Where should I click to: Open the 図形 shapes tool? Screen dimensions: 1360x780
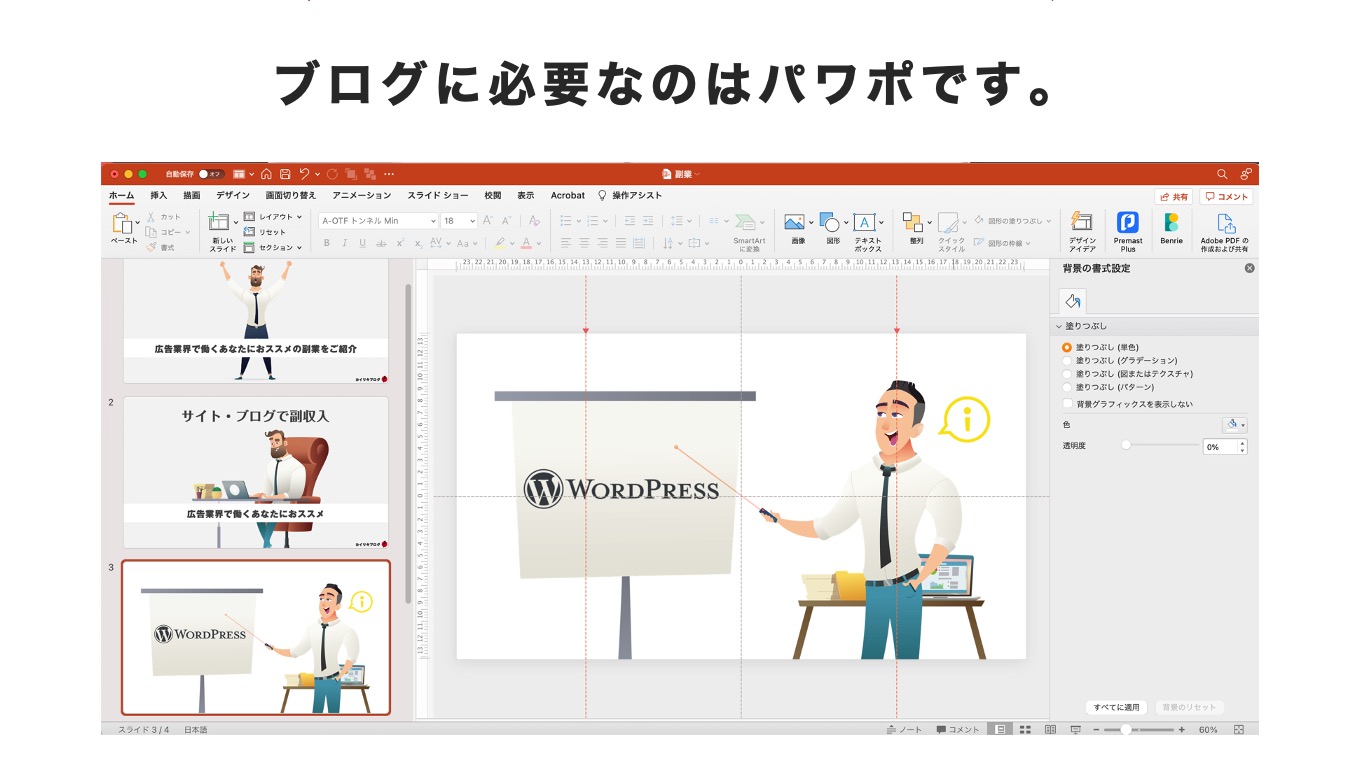[x=828, y=222]
